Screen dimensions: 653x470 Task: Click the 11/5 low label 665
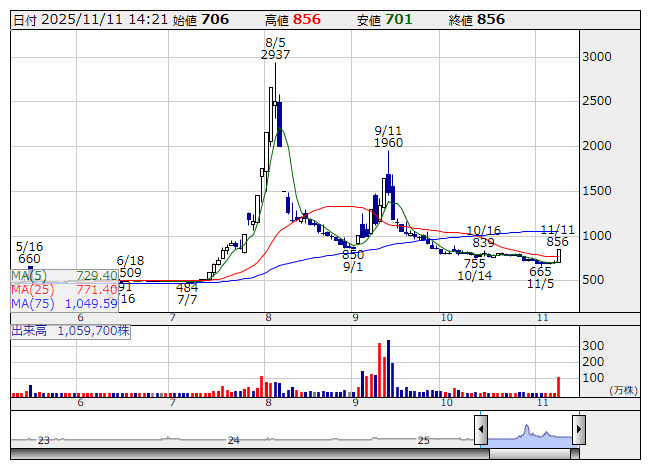pyautogui.click(x=540, y=272)
